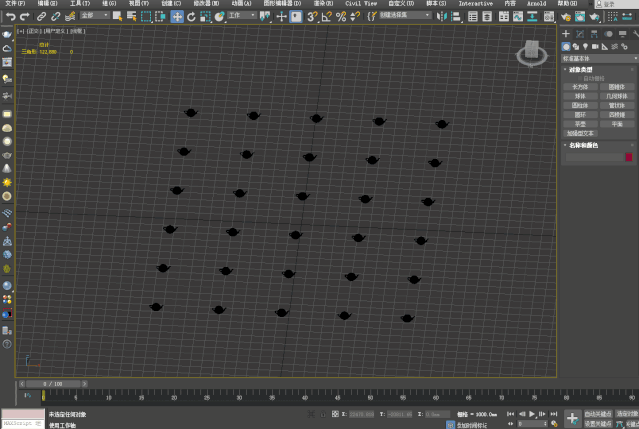
Task: Click the Redo arrow in the main toolbar
Action: [x=25, y=16]
